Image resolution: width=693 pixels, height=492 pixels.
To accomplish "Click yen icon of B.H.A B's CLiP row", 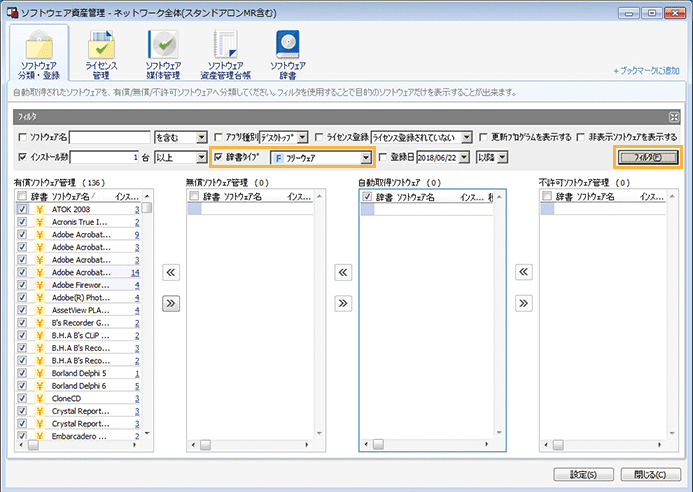I will coord(40,335).
